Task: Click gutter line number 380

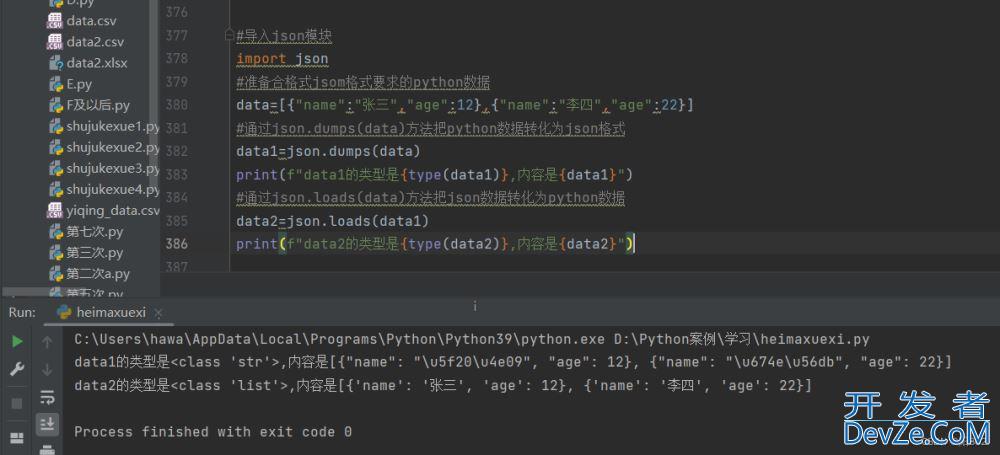Action: point(176,105)
